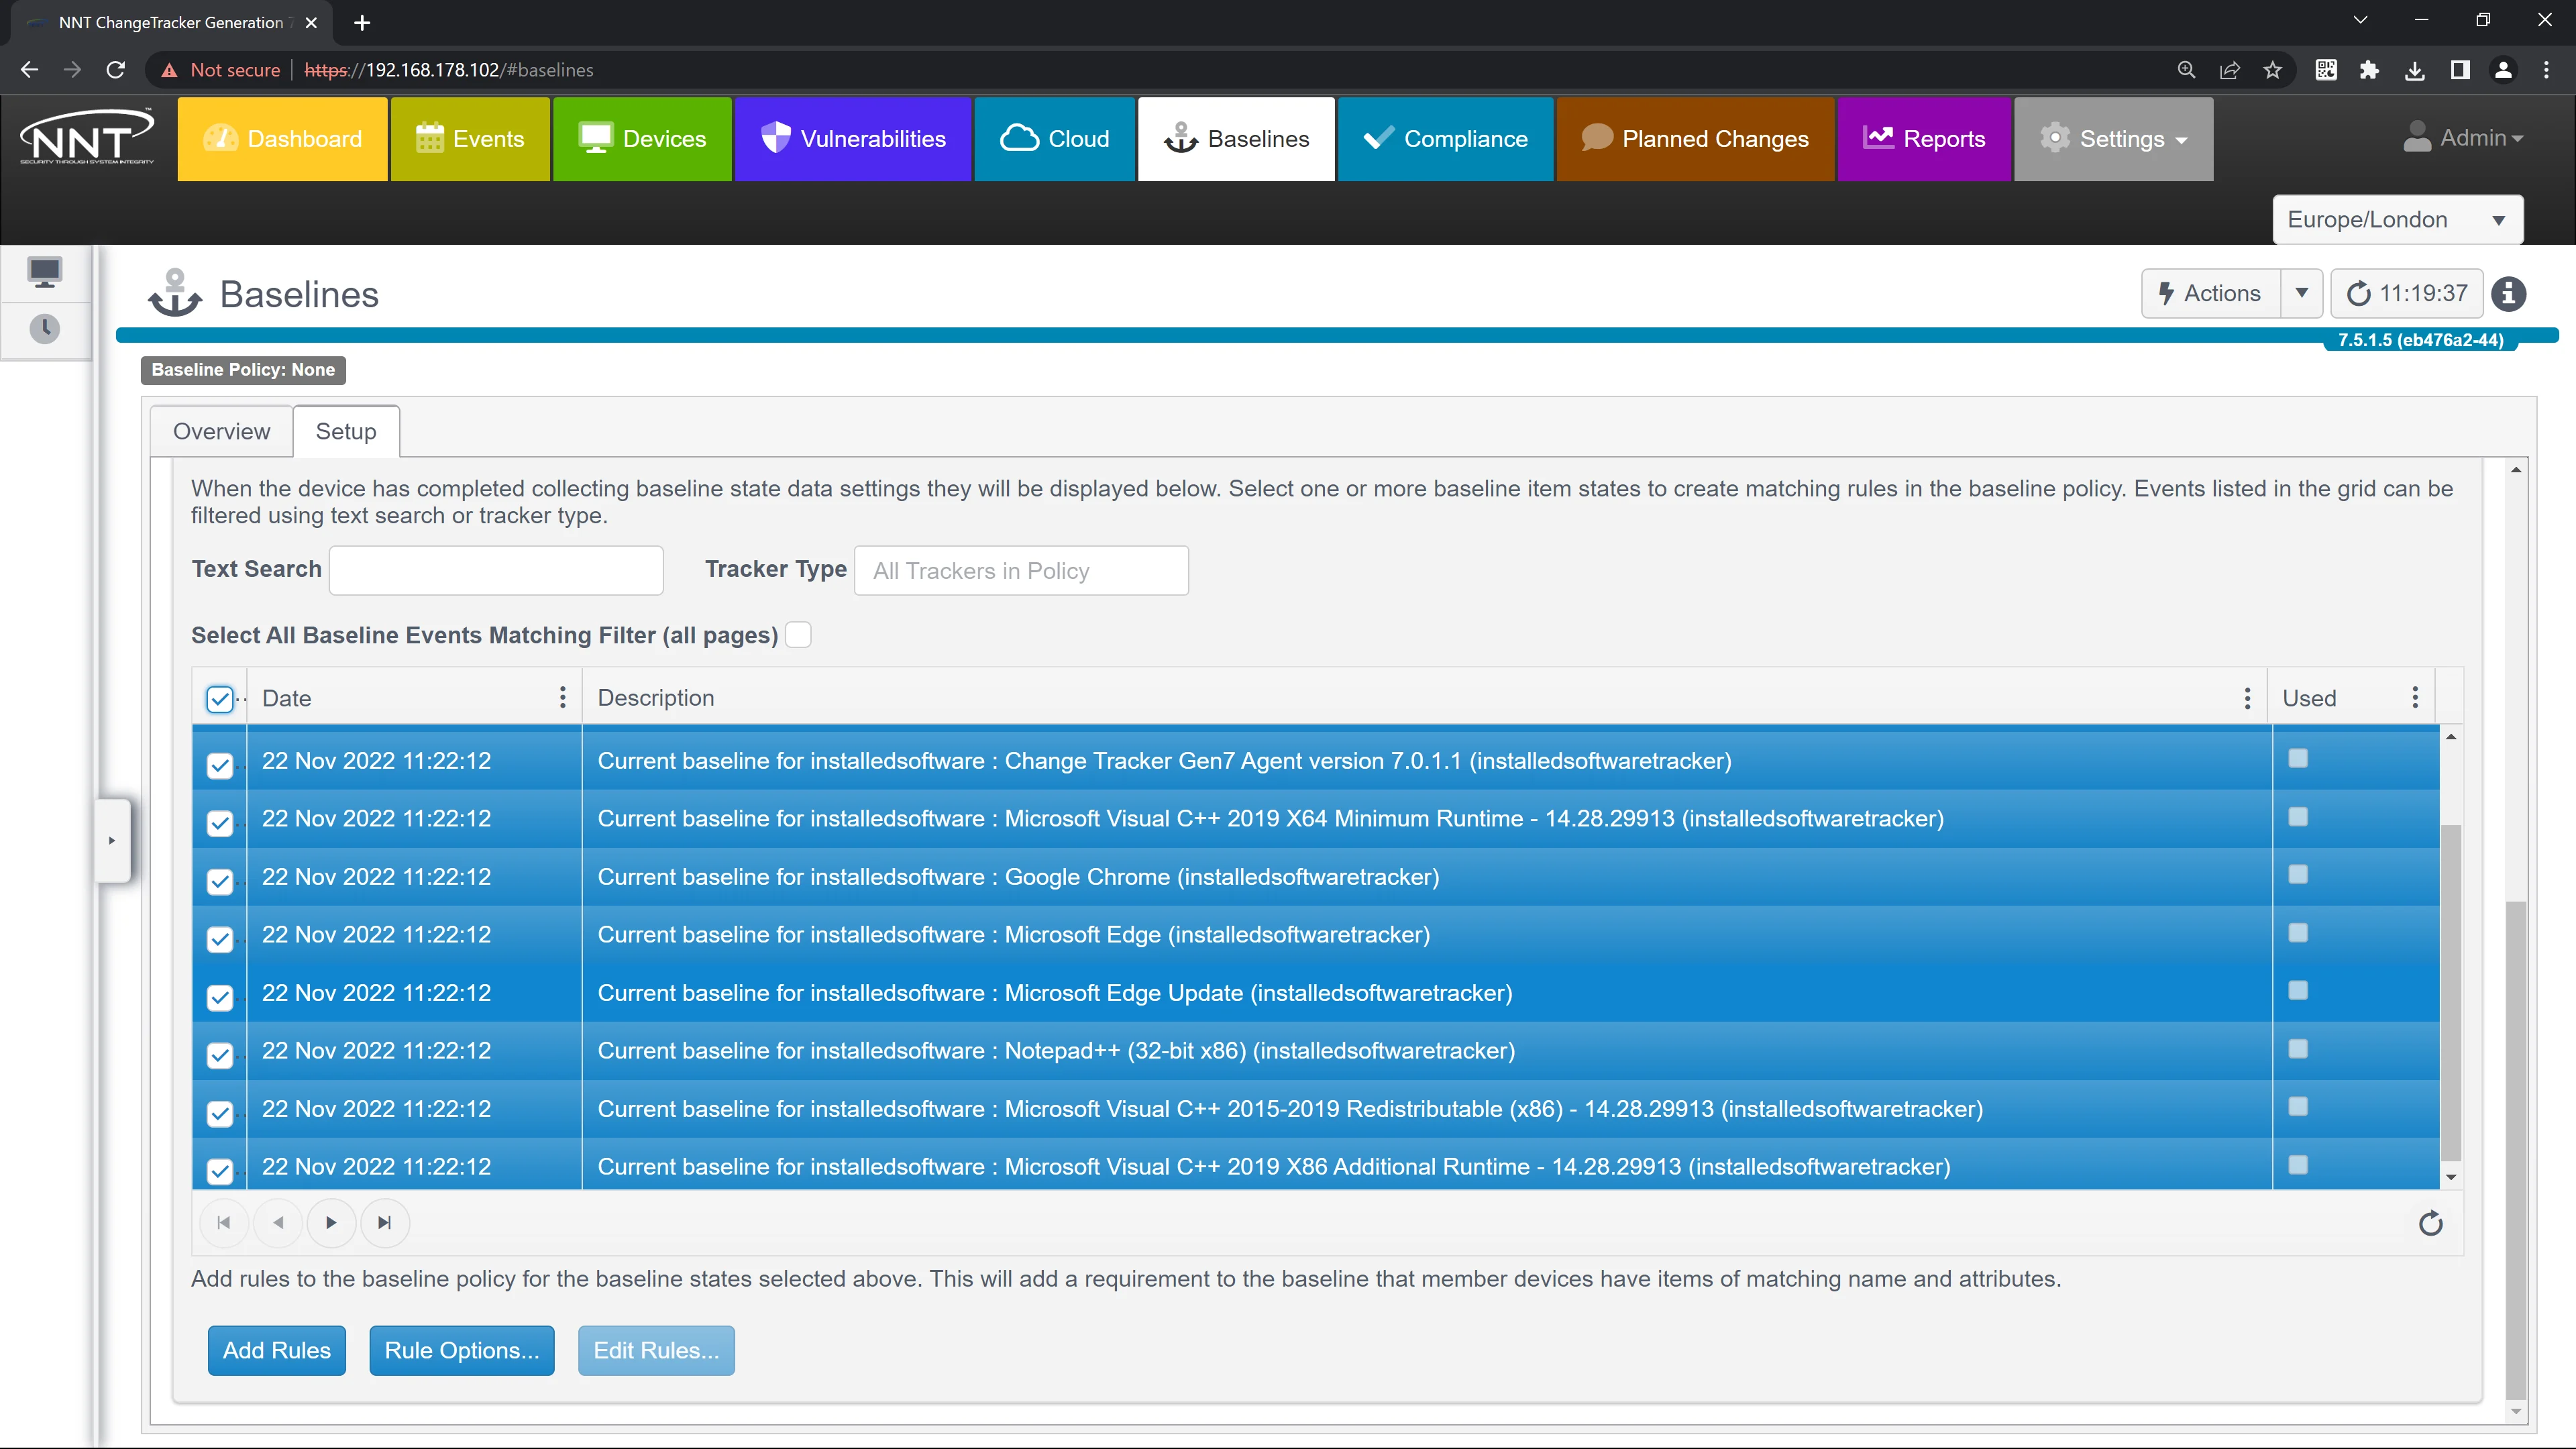Open Chrome three-dot menu
The height and width of the screenshot is (1449, 2576).
click(x=2546, y=70)
